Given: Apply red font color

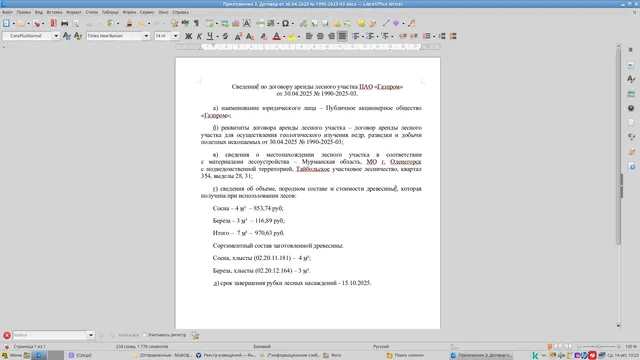Looking at the screenshot, I should (x=276, y=36).
